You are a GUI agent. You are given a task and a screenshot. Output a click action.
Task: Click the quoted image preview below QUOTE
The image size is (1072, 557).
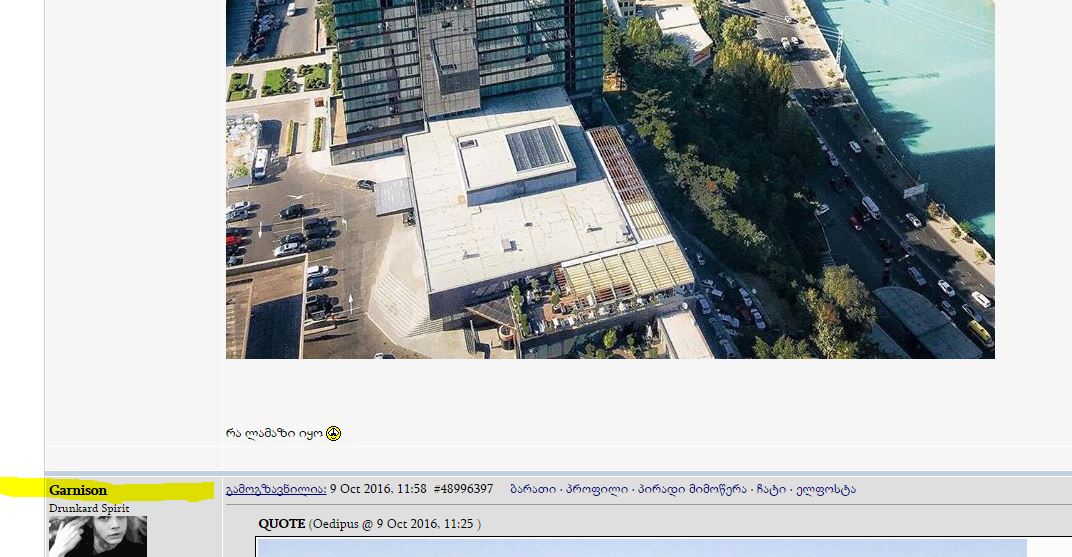tap(641, 547)
